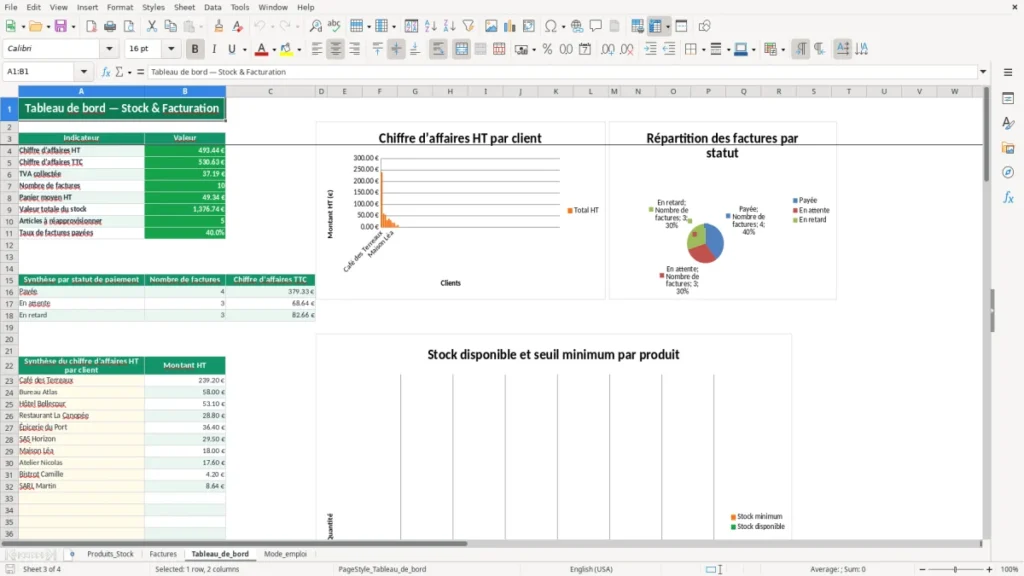Viewport: 1024px width, 576px height.
Task: Open the Name Box dropdown arrow
Action: [84, 72]
